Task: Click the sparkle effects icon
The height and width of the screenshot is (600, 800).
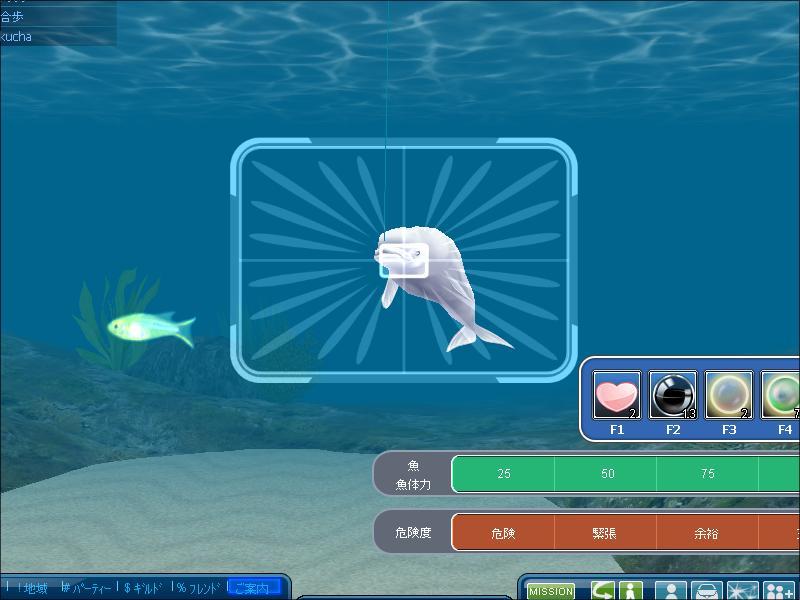Action: pos(742,591)
